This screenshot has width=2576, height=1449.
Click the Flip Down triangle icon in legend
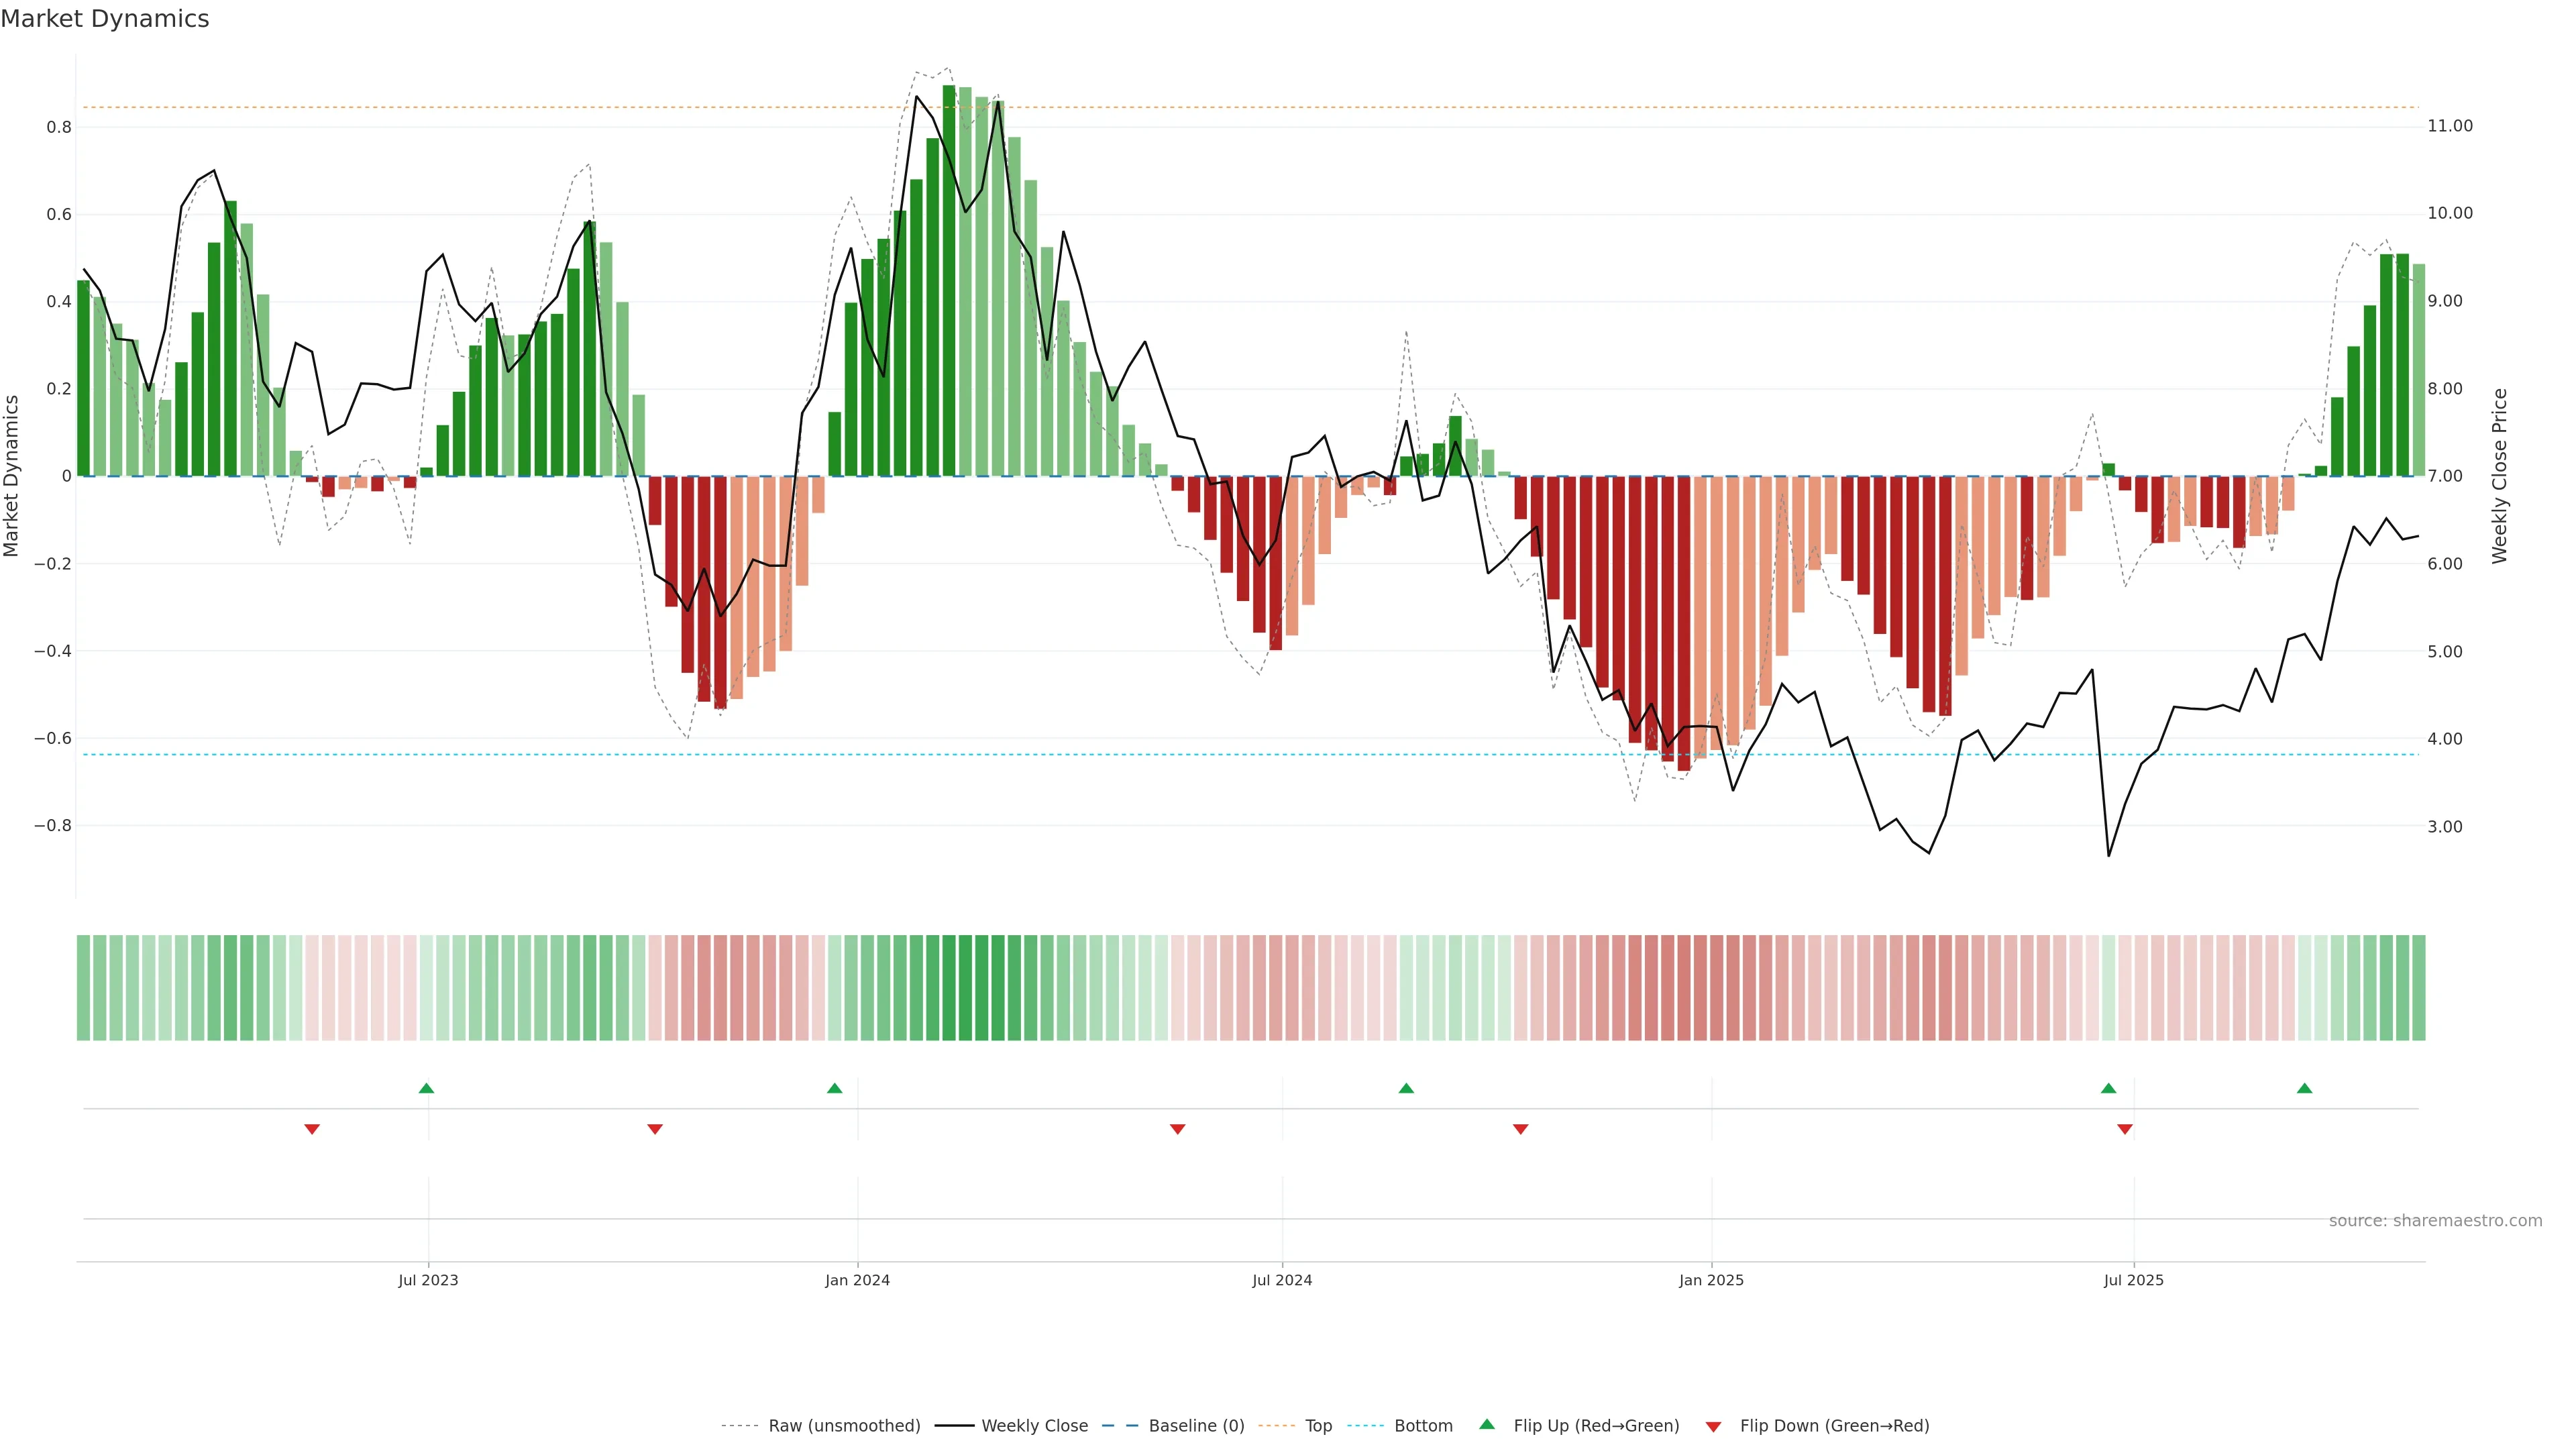1713,1427
